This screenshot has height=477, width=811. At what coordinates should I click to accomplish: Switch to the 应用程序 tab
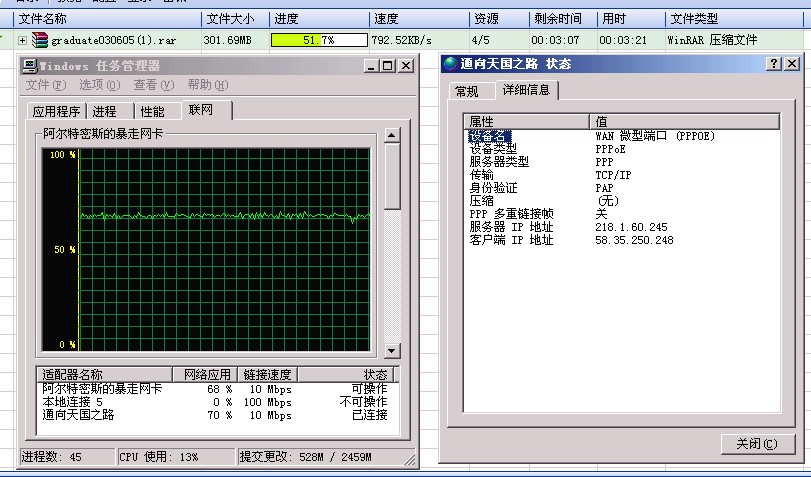[x=56, y=111]
